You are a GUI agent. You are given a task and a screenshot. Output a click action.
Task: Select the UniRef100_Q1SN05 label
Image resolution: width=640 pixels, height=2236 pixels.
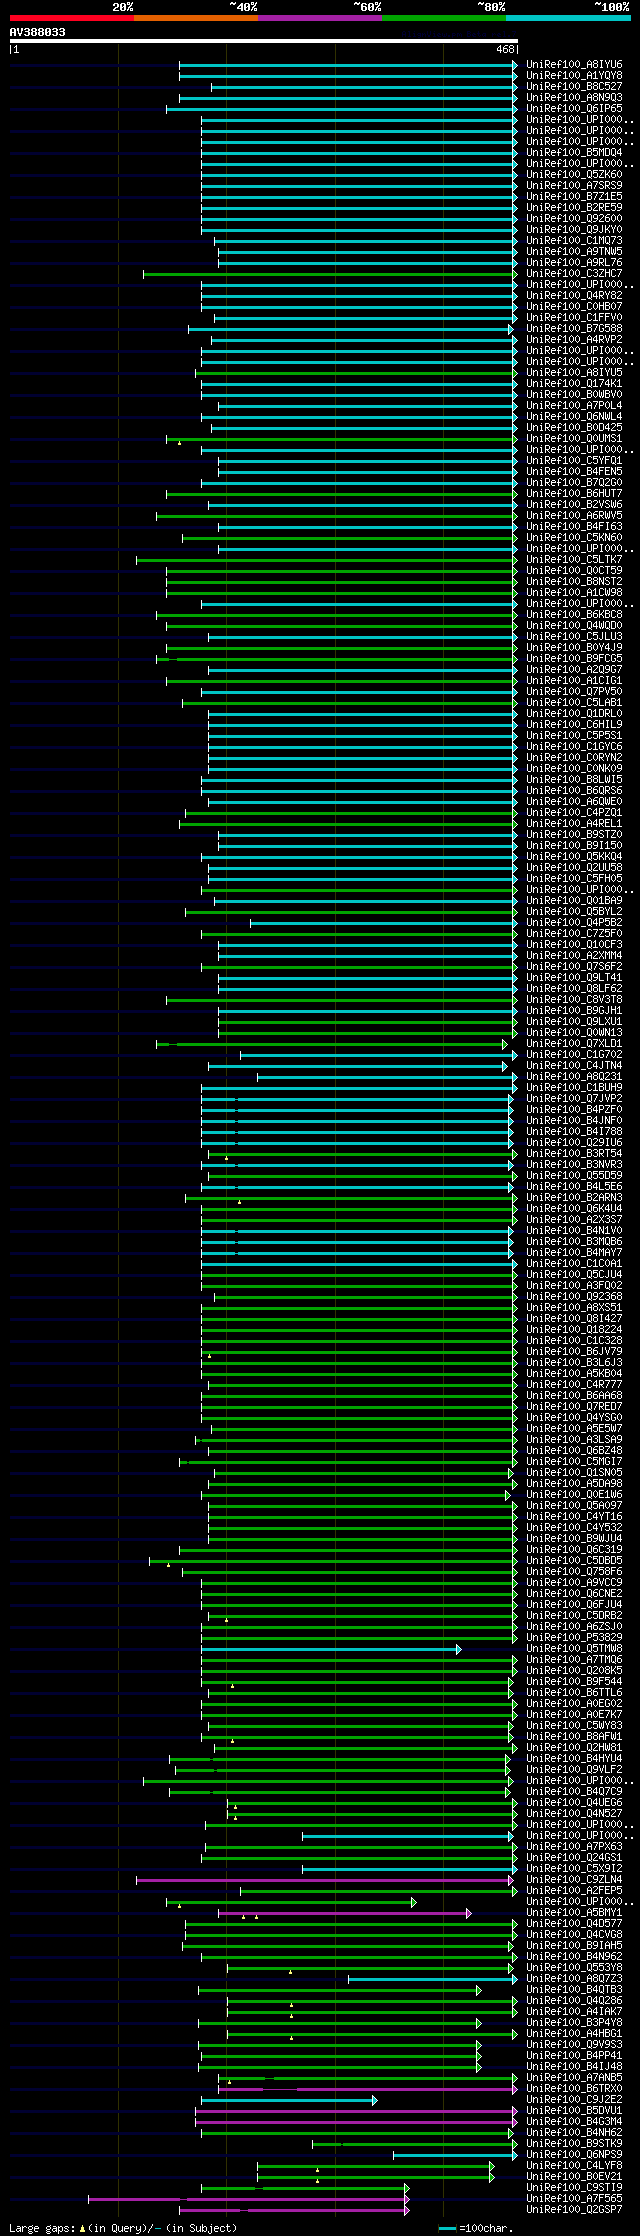(574, 1472)
